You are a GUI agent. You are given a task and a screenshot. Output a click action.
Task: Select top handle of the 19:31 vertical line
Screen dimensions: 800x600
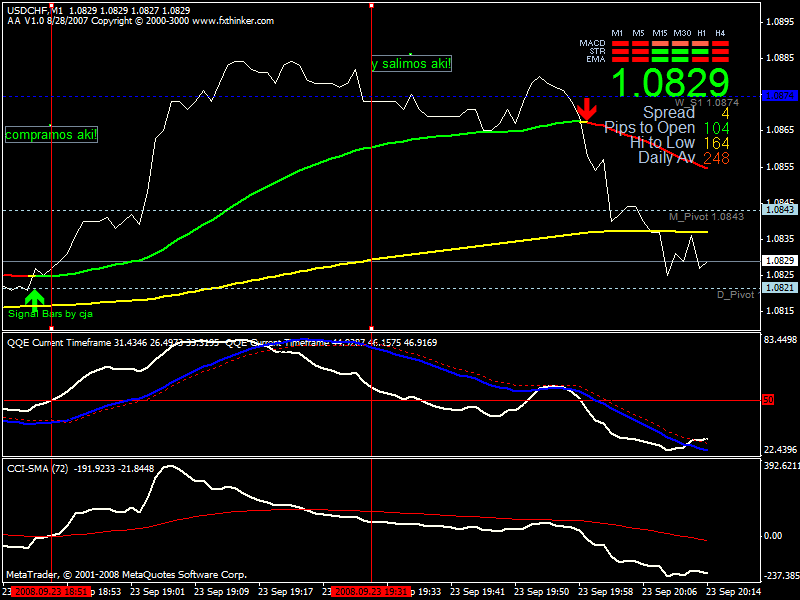click(371, 6)
